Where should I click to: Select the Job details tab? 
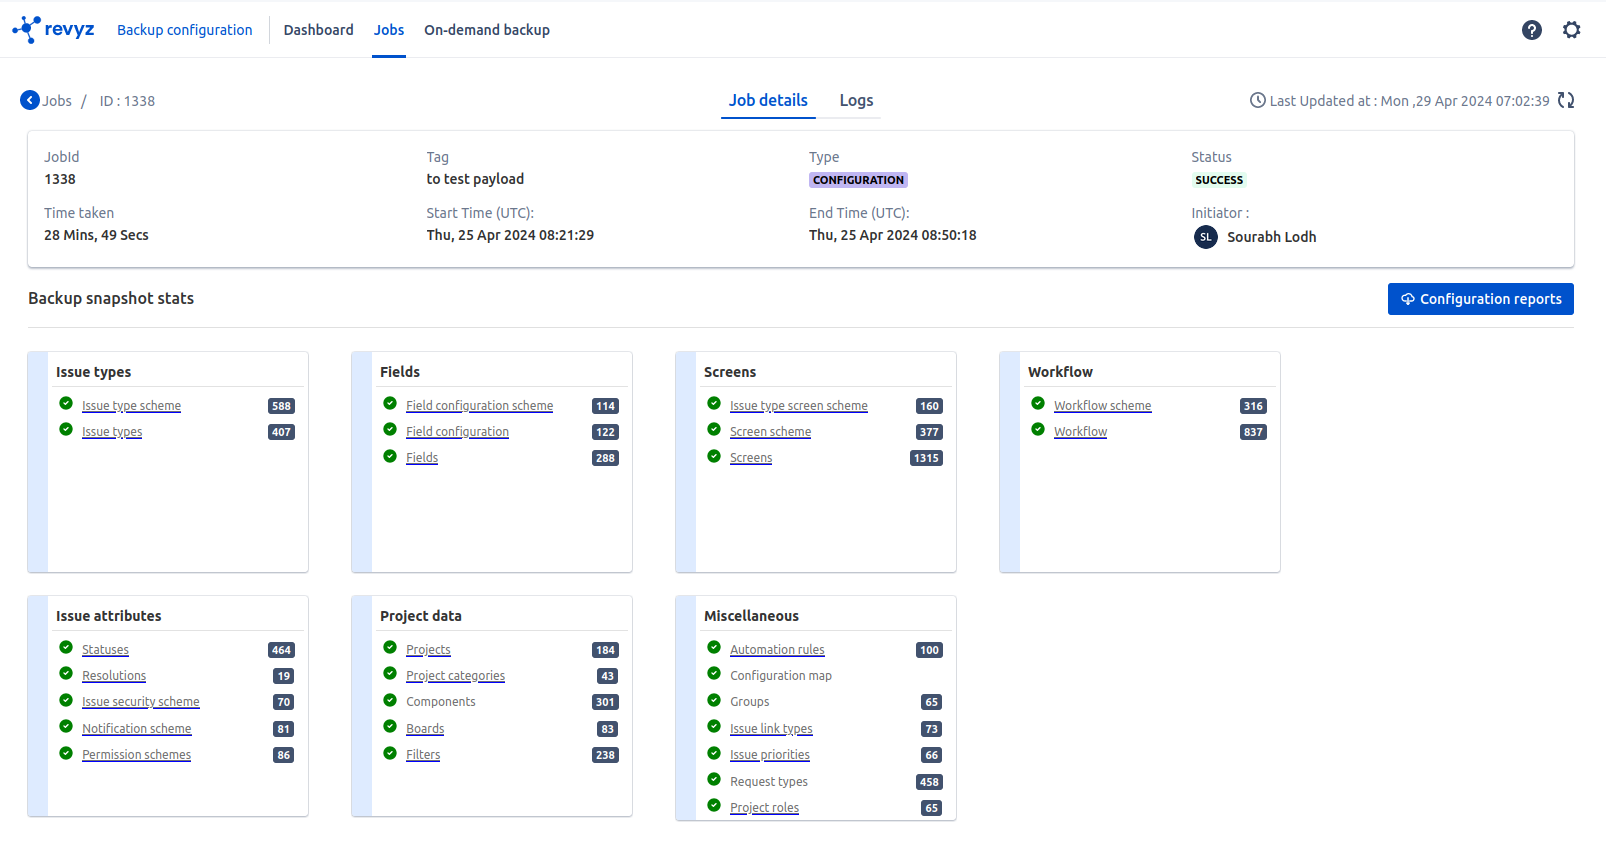click(767, 100)
